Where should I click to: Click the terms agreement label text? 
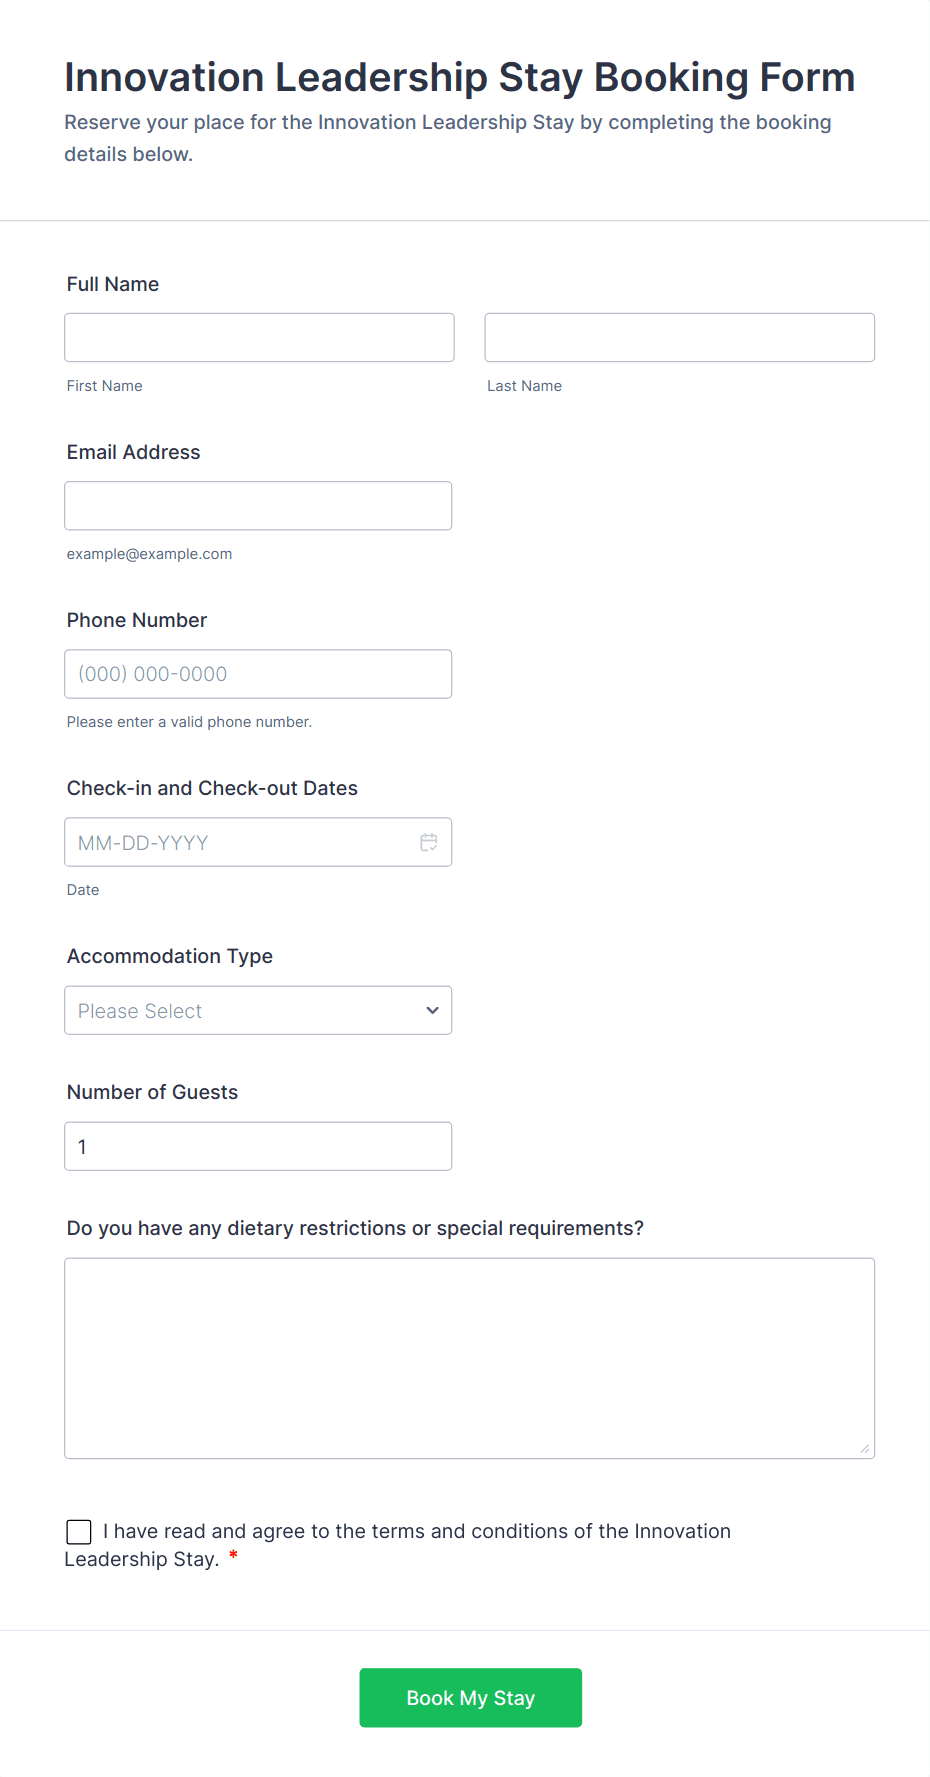click(x=416, y=1531)
